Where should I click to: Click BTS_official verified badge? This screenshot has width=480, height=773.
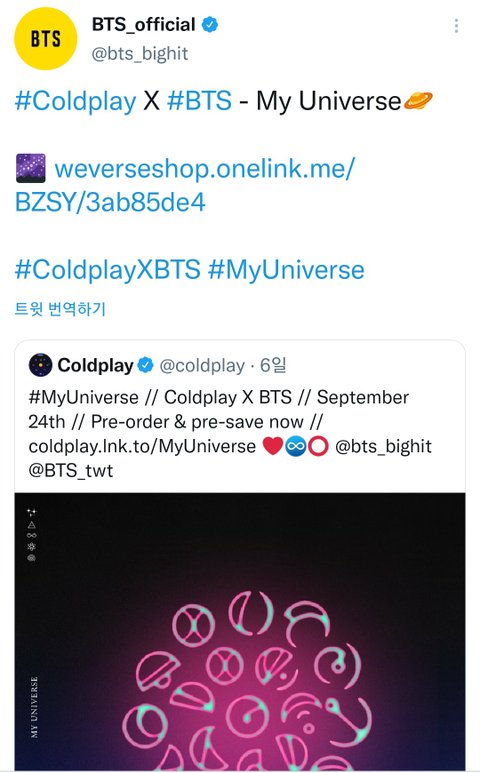pos(210,24)
